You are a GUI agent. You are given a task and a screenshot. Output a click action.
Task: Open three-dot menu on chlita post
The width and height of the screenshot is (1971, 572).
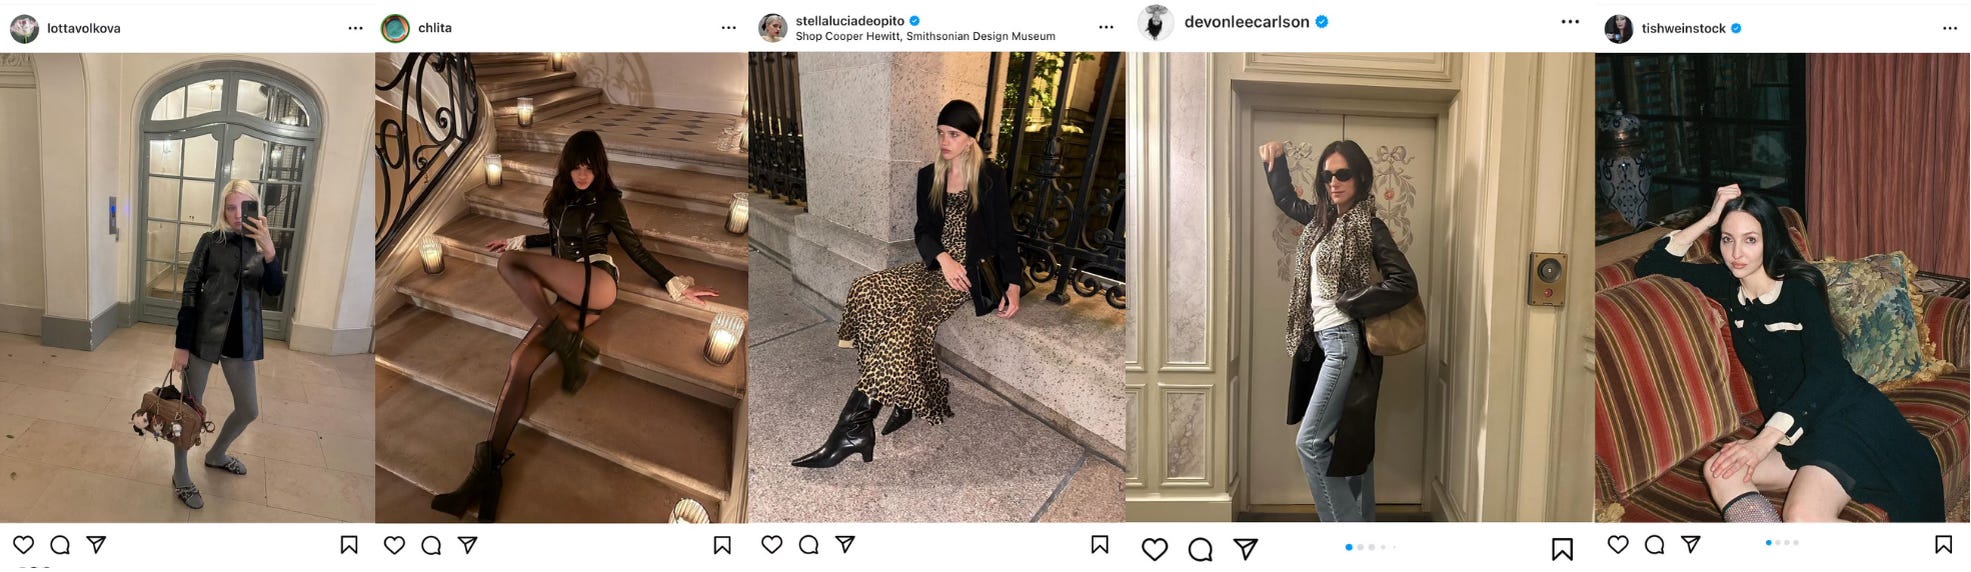point(729,28)
